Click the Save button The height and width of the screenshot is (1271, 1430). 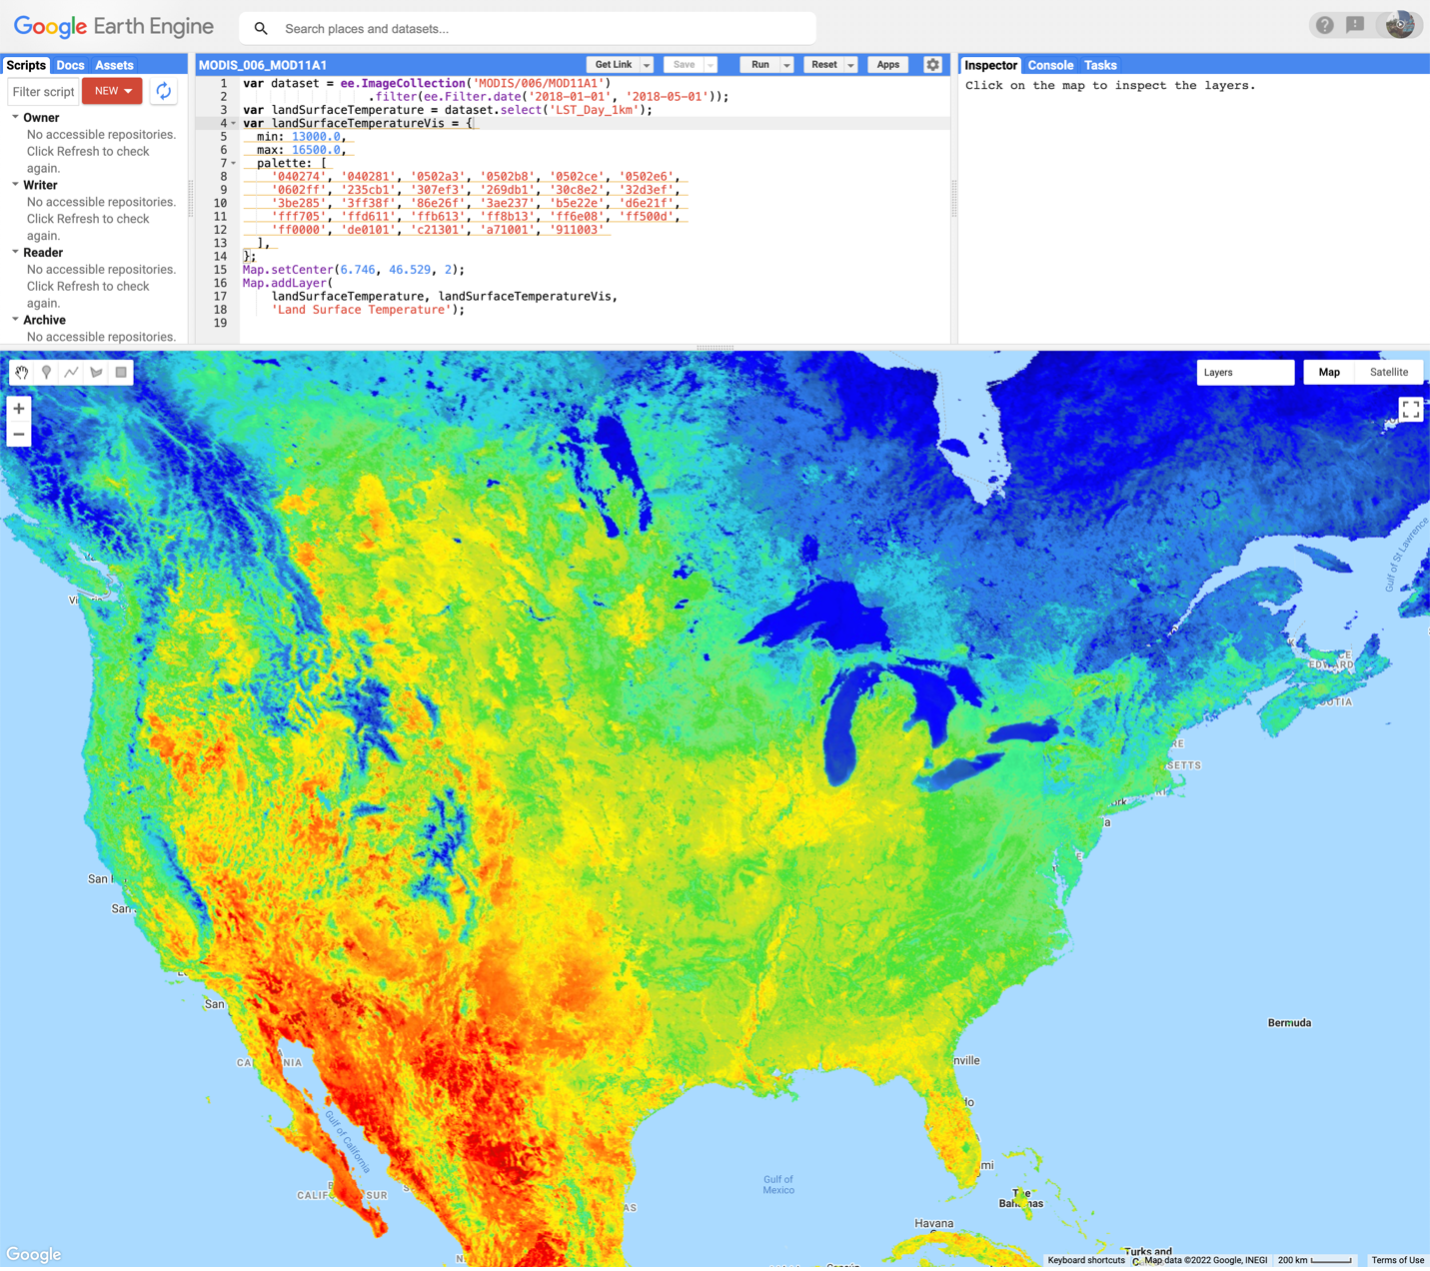click(x=684, y=65)
